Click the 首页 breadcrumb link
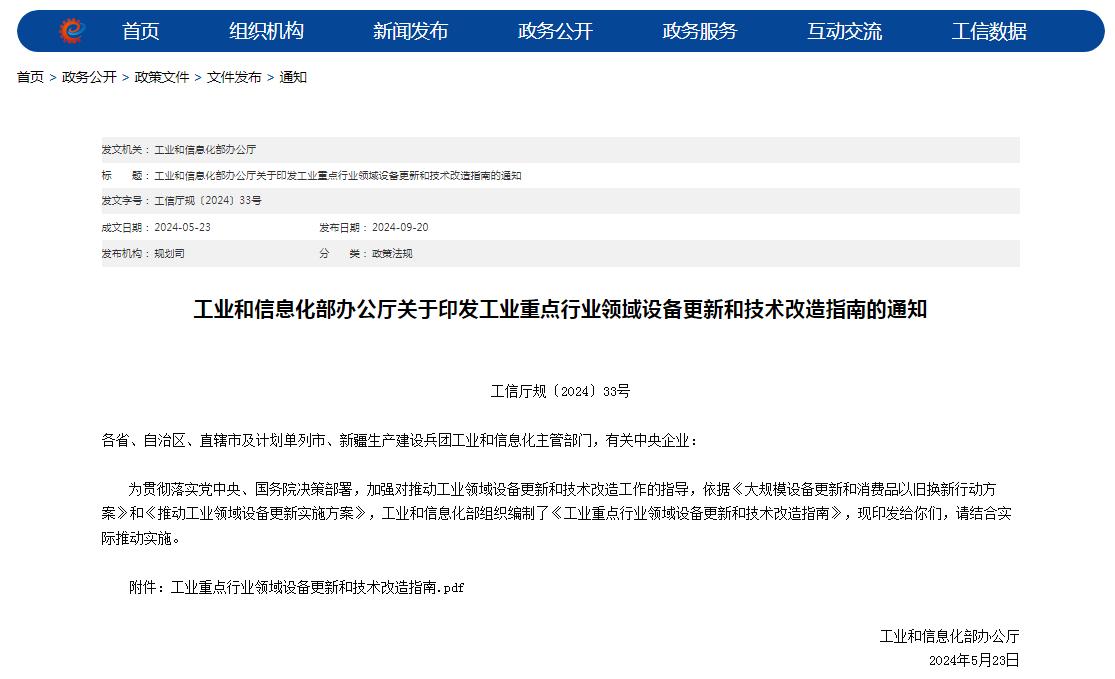This screenshot has width=1115, height=679. pyautogui.click(x=31, y=77)
